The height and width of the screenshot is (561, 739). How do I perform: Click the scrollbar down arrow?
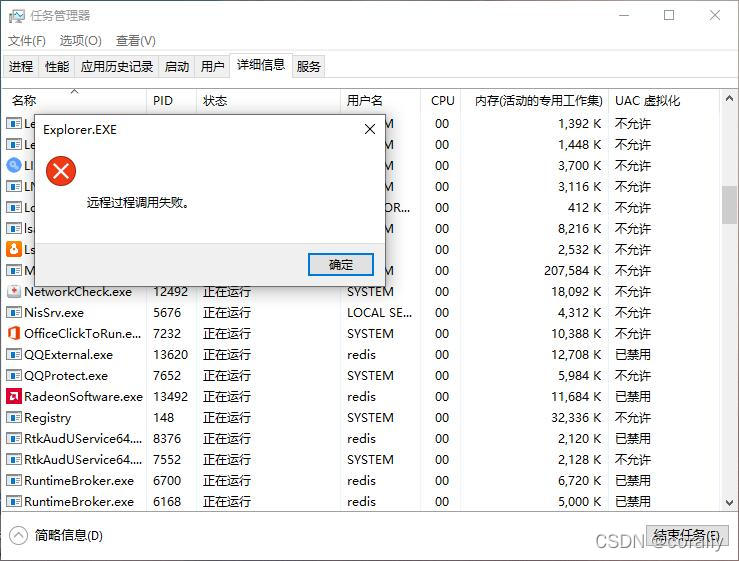pos(729,502)
